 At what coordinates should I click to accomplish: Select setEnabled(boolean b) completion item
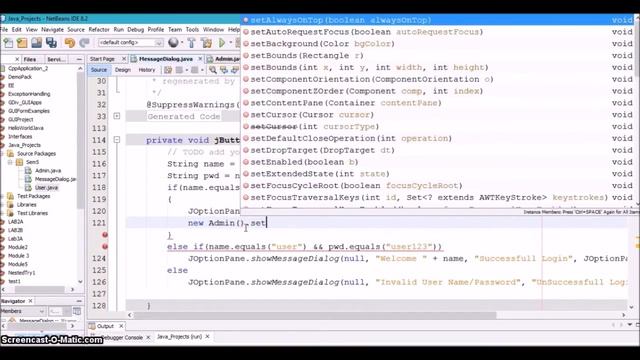click(x=438, y=162)
